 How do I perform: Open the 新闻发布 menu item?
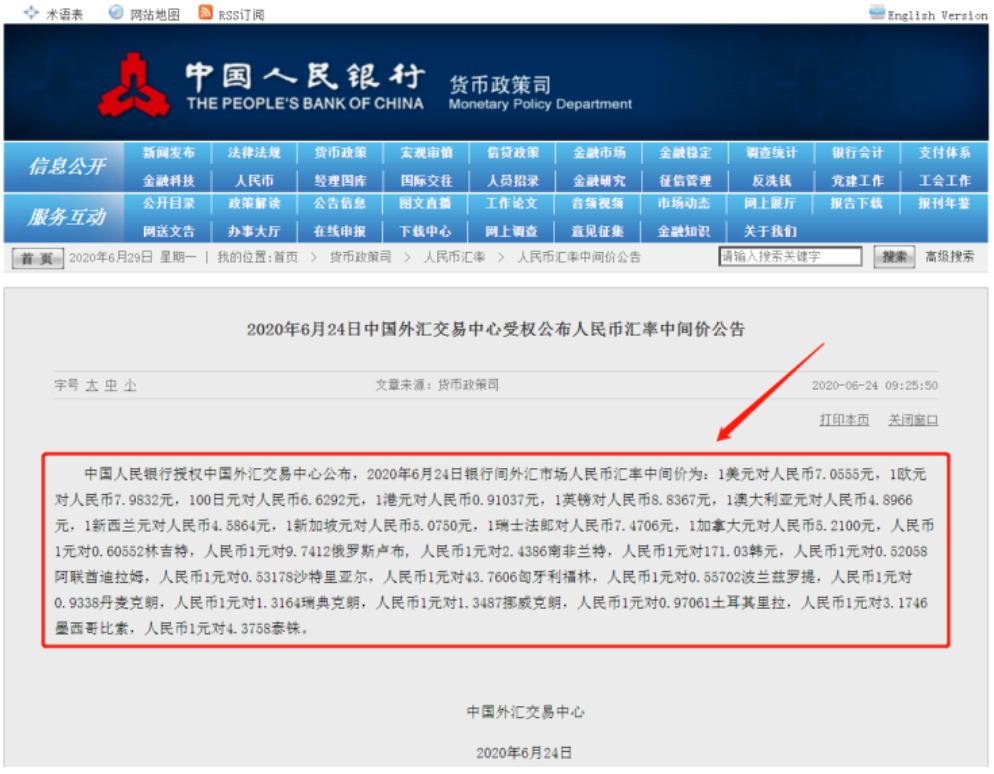[169, 153]
